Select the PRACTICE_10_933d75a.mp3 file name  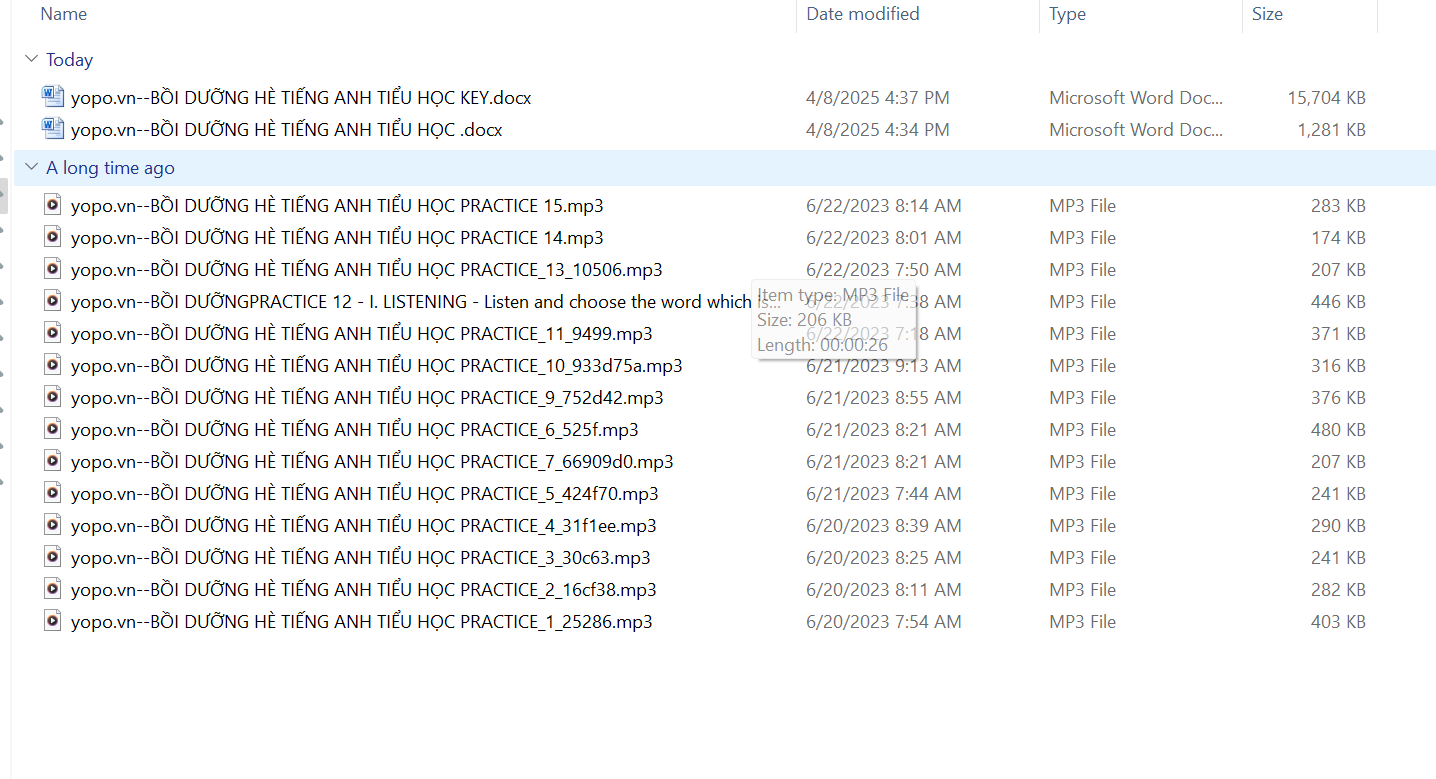tap(376, 365)
